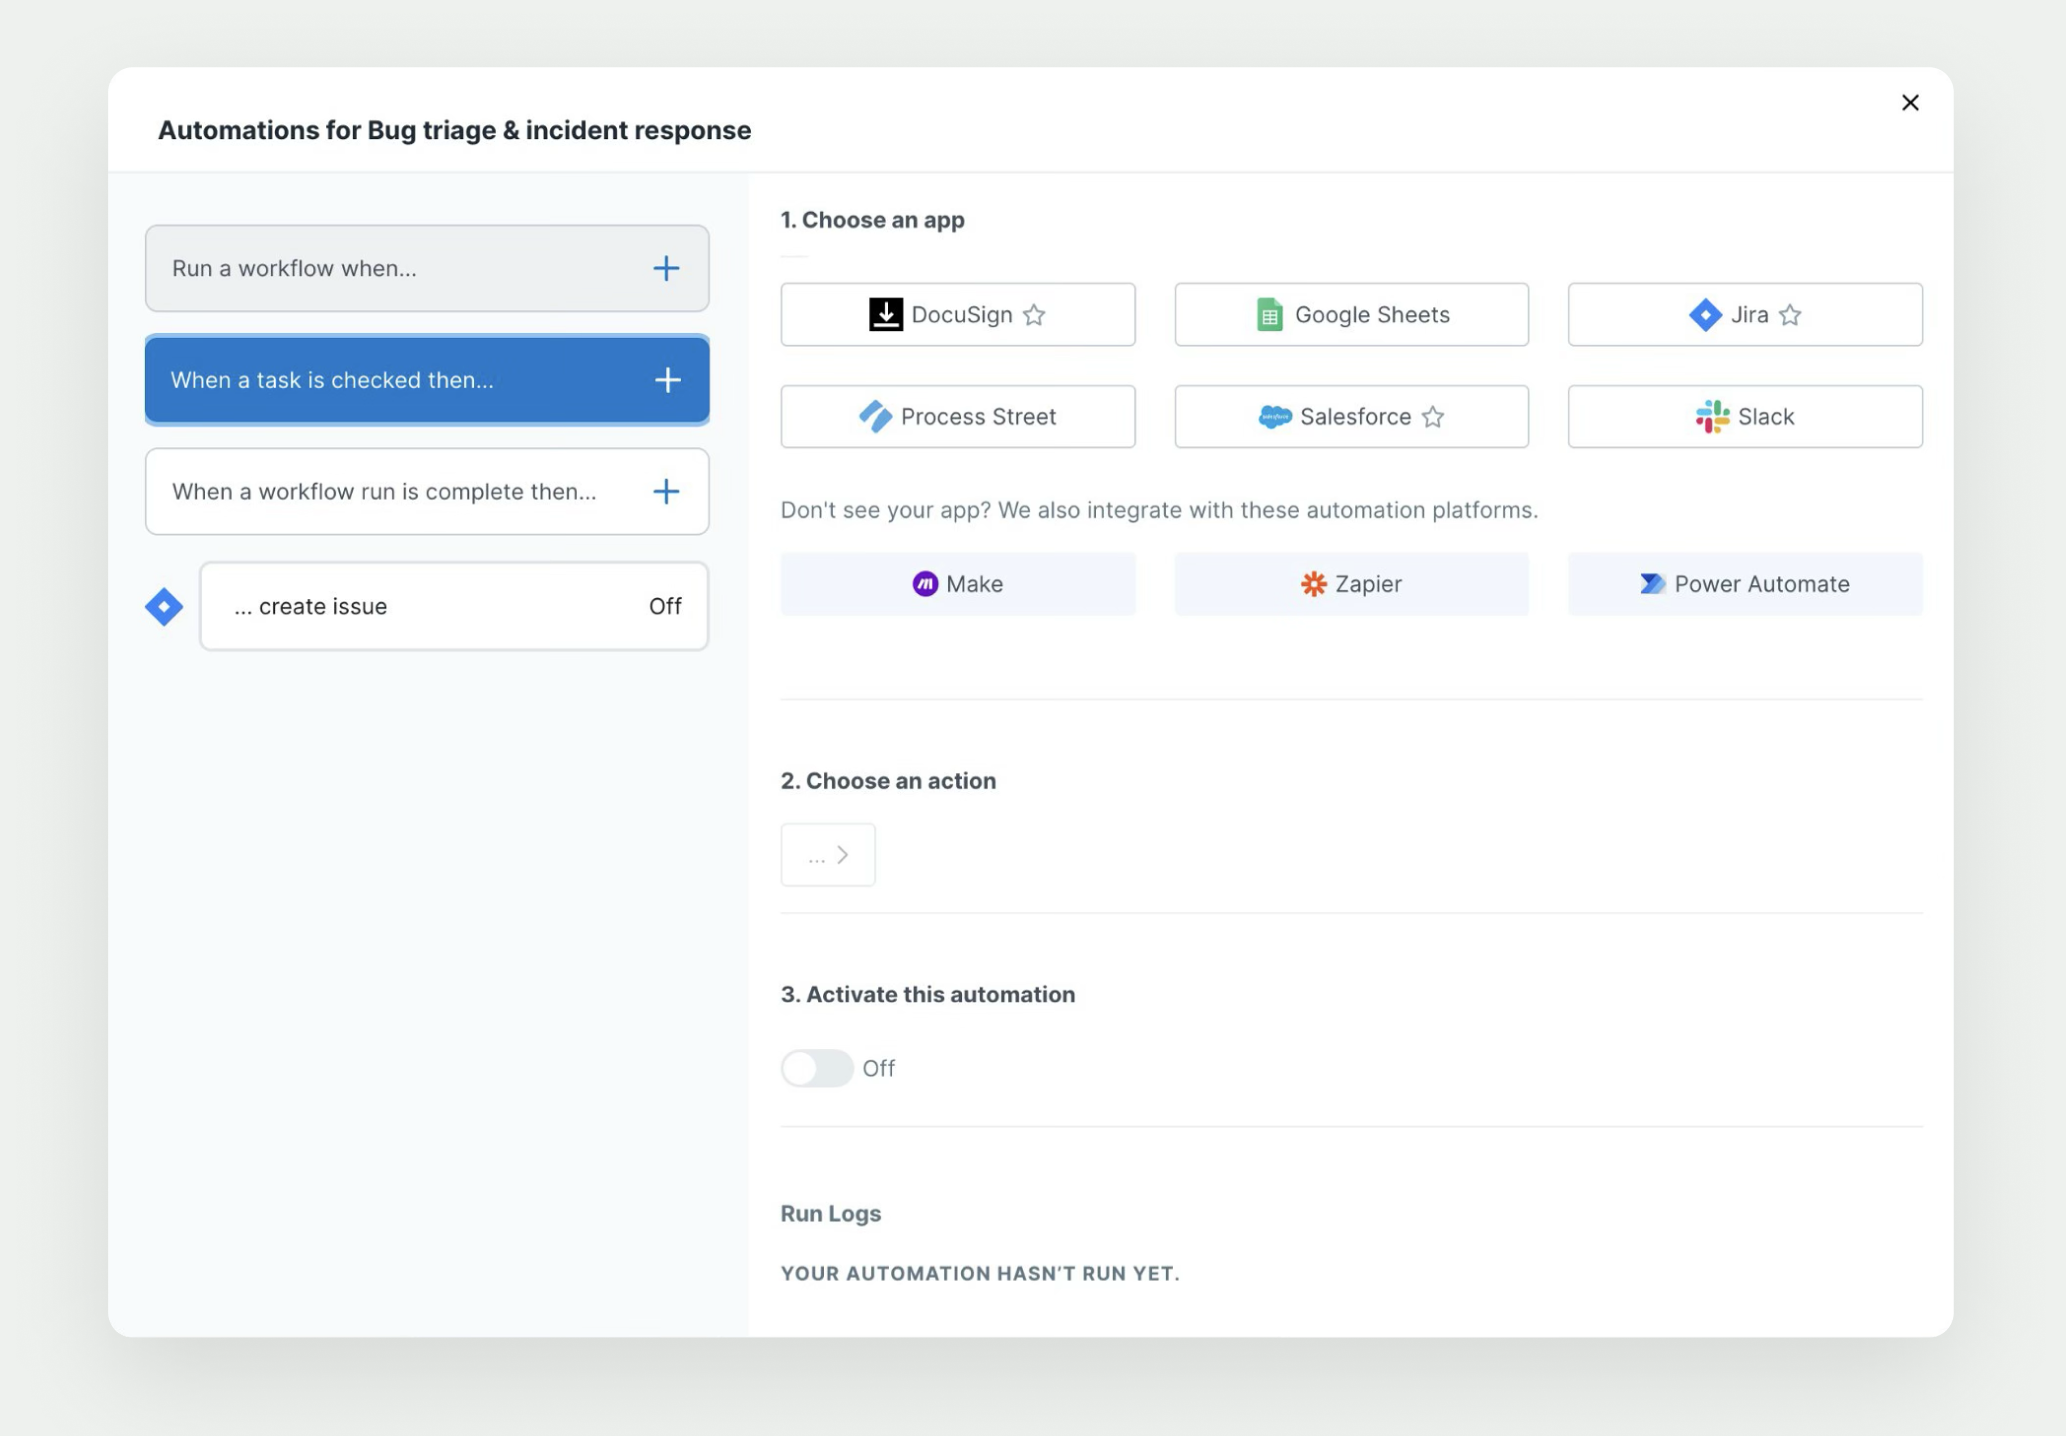Image resolution: width=2066 pixels, height=1436 pixels.
Task: Click the Slack logo icon
Action: coord(1712,416)
